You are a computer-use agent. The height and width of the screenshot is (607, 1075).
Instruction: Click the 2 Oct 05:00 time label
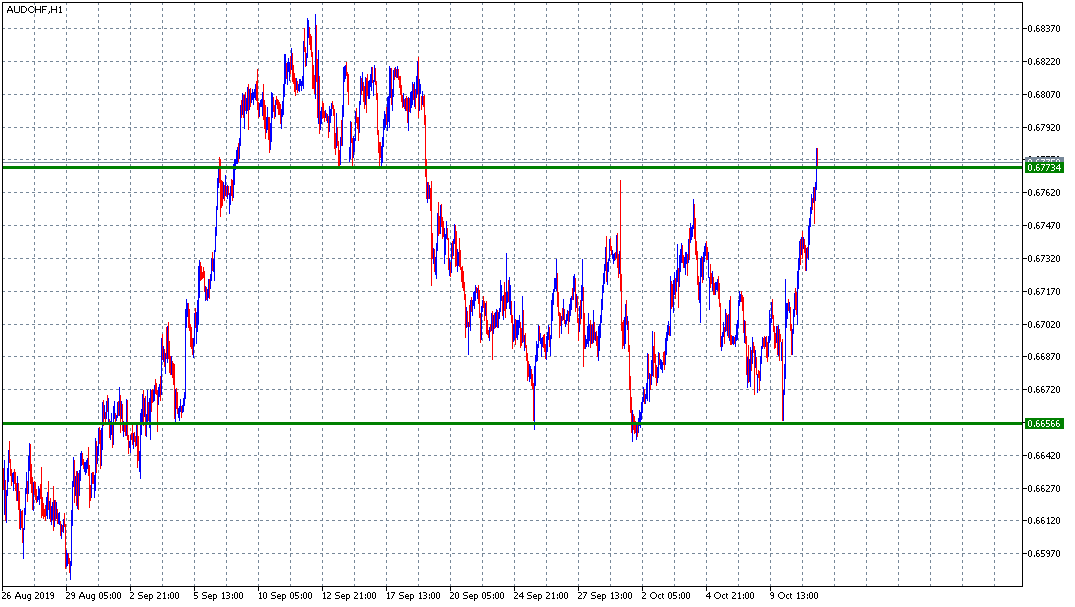[666, 595]
